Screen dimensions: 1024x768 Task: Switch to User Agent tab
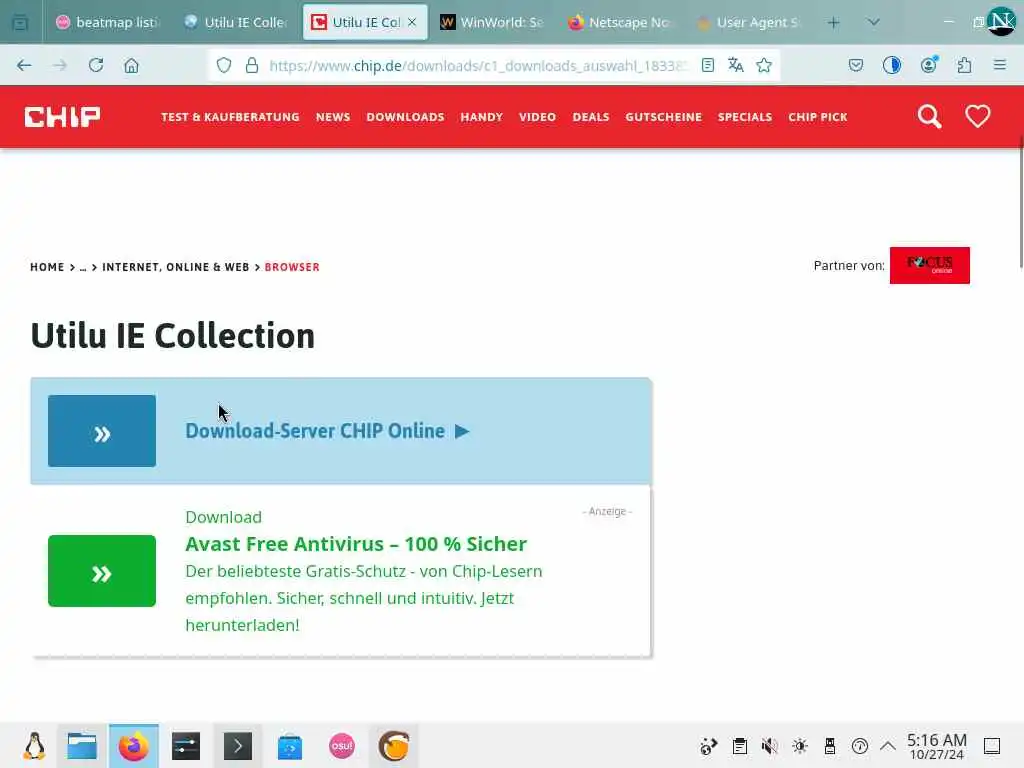tap(748, 22)
